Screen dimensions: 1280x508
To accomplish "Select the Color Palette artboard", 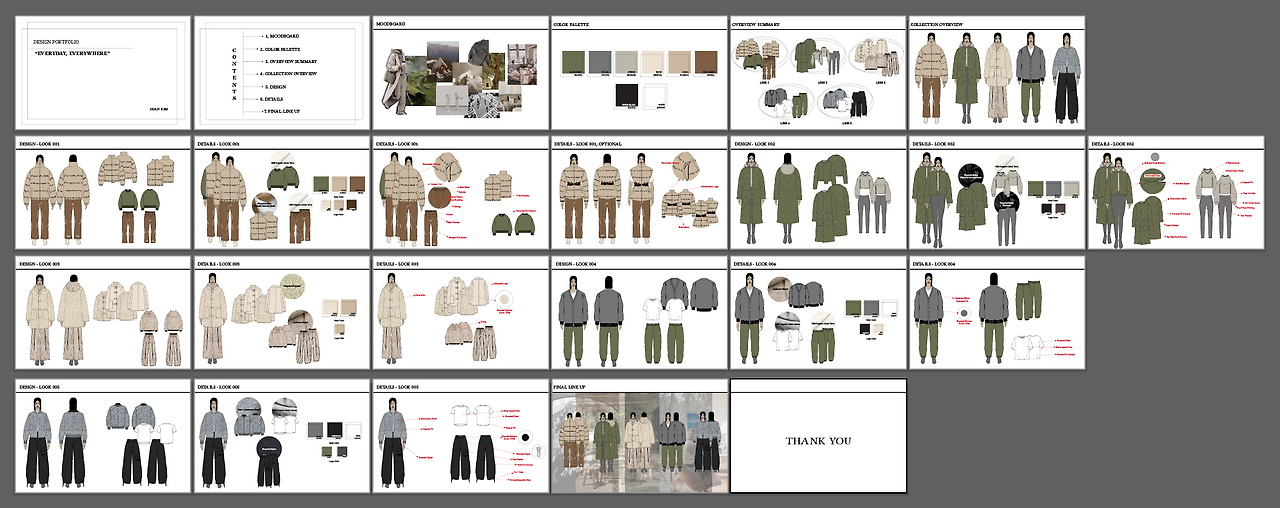I will click(x=638, y=71).
